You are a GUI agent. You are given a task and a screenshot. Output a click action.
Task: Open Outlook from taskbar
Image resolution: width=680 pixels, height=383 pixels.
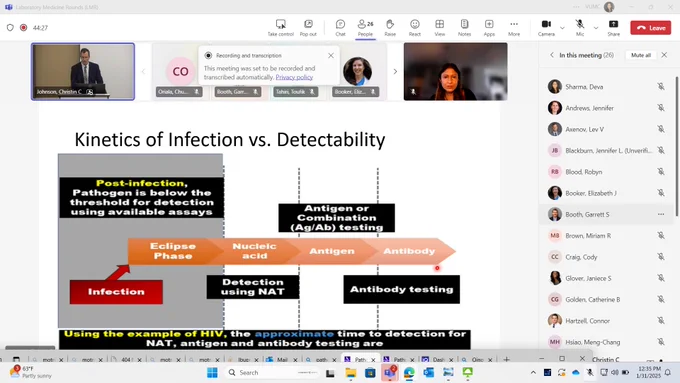(428, 373)
